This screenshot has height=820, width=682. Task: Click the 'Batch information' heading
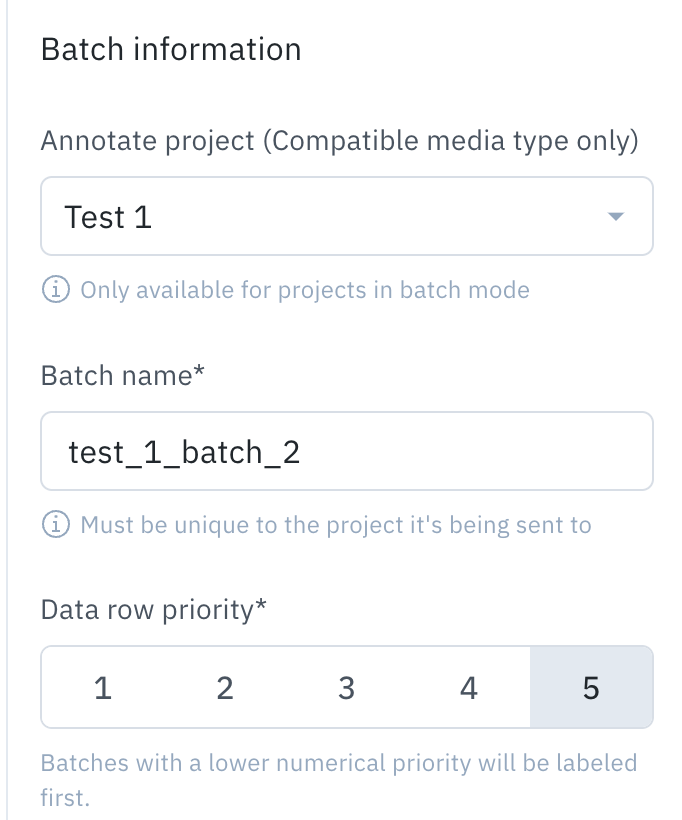(x=171, y=50)
